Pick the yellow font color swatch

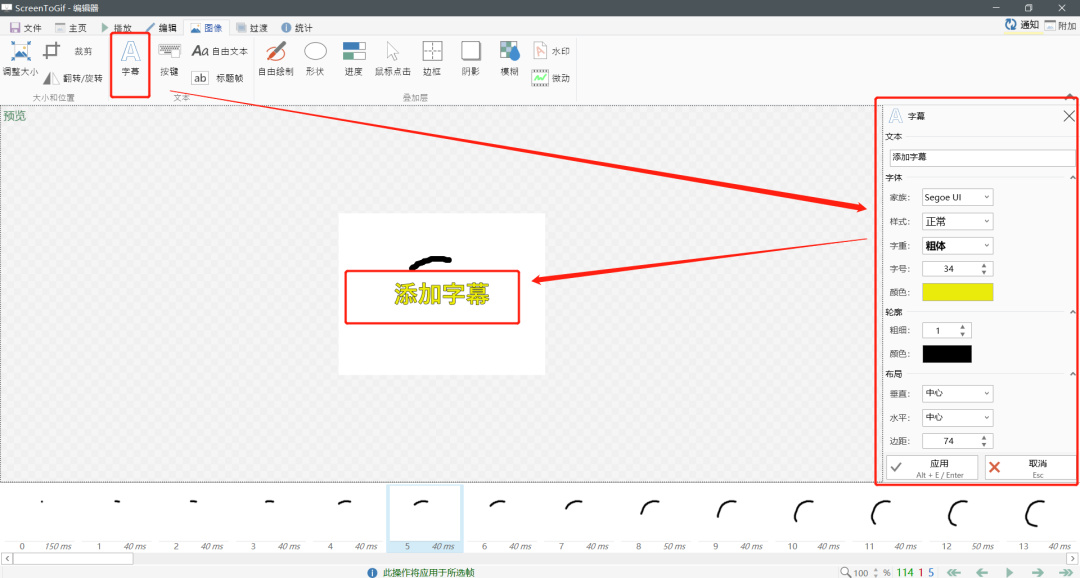click(x=957, y=292)
